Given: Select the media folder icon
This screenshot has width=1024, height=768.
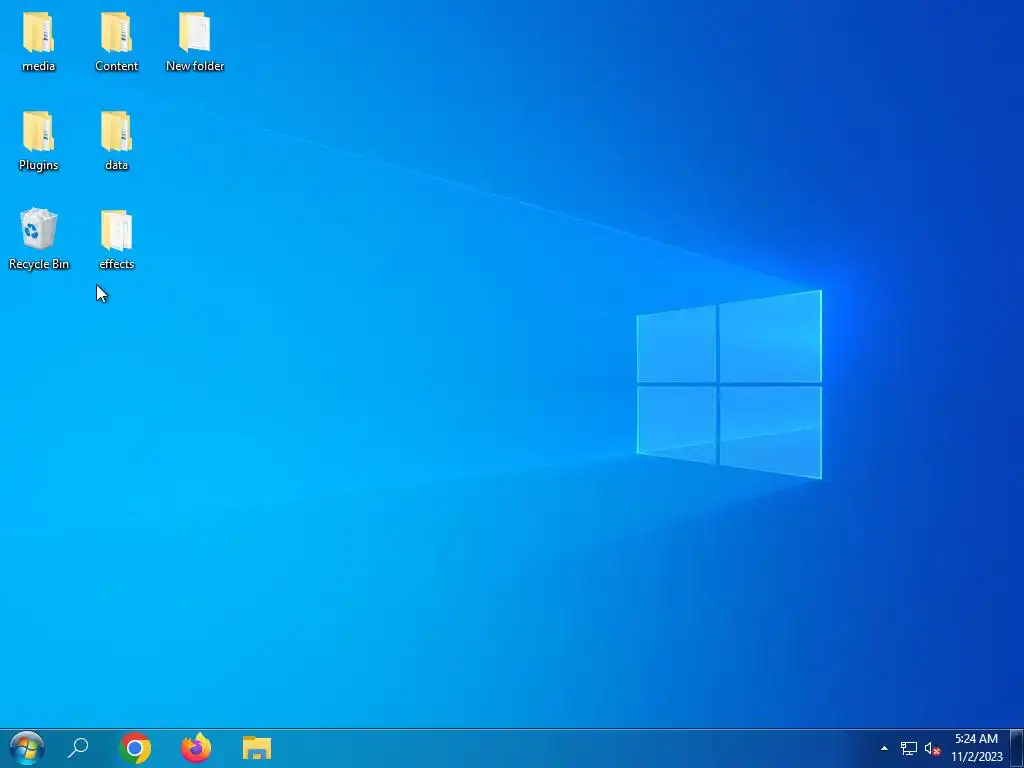Looking at the screenshot, I should pyautogui.click(x=38, y=32).
